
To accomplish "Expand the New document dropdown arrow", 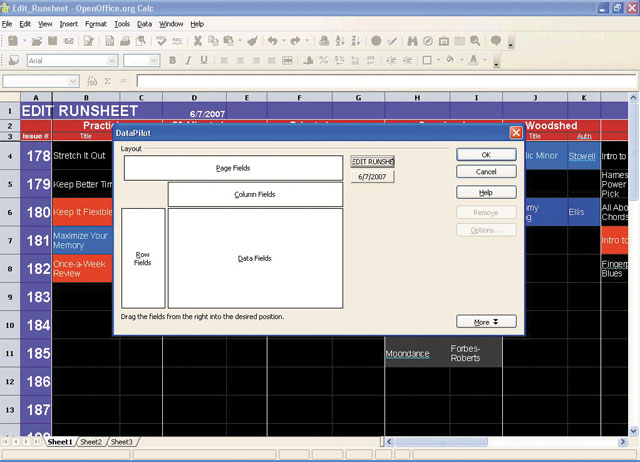I will [x=24, y=41].
